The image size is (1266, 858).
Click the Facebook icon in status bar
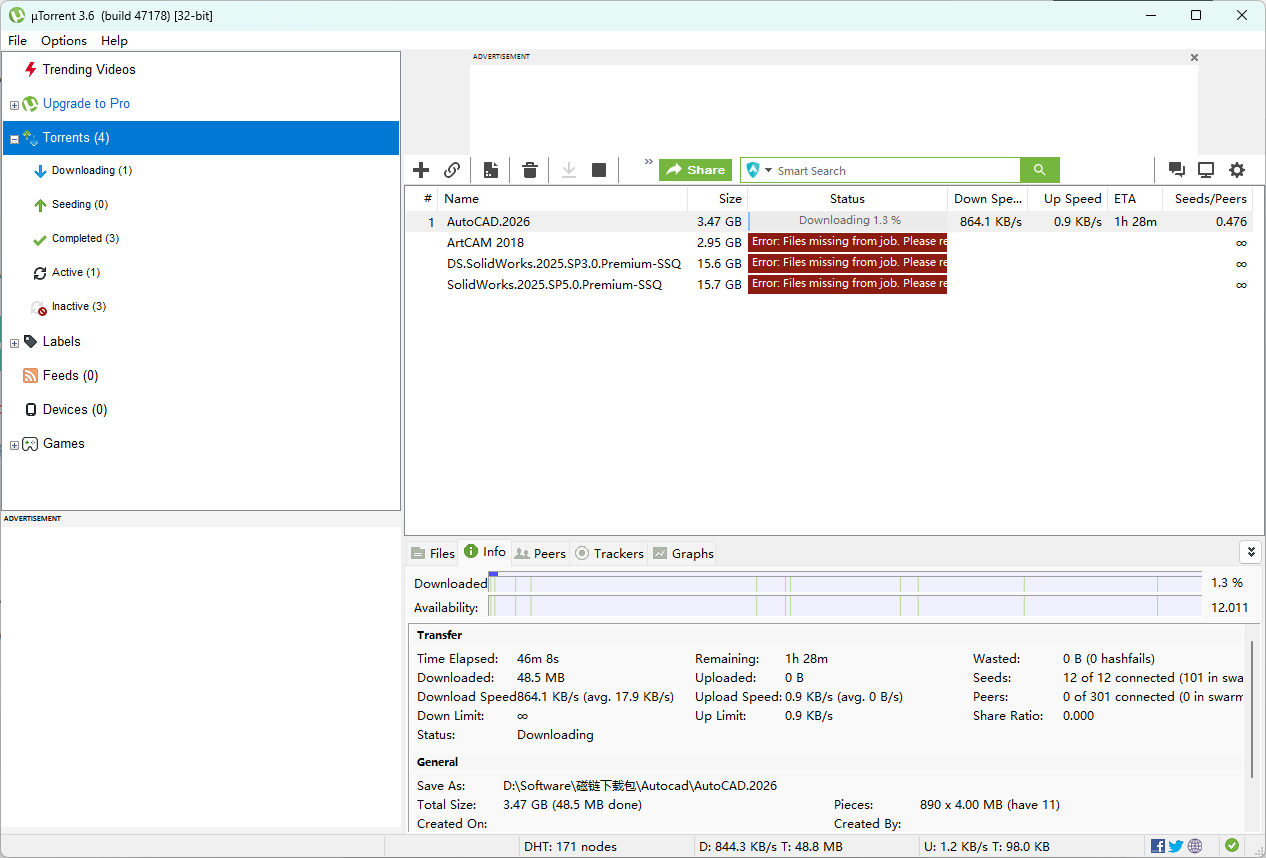tap(1158, 846)
